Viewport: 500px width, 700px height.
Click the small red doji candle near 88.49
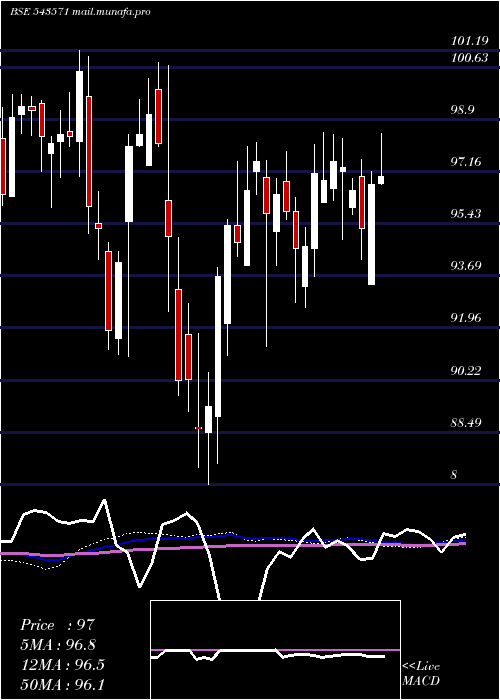(x=199, y=428)
